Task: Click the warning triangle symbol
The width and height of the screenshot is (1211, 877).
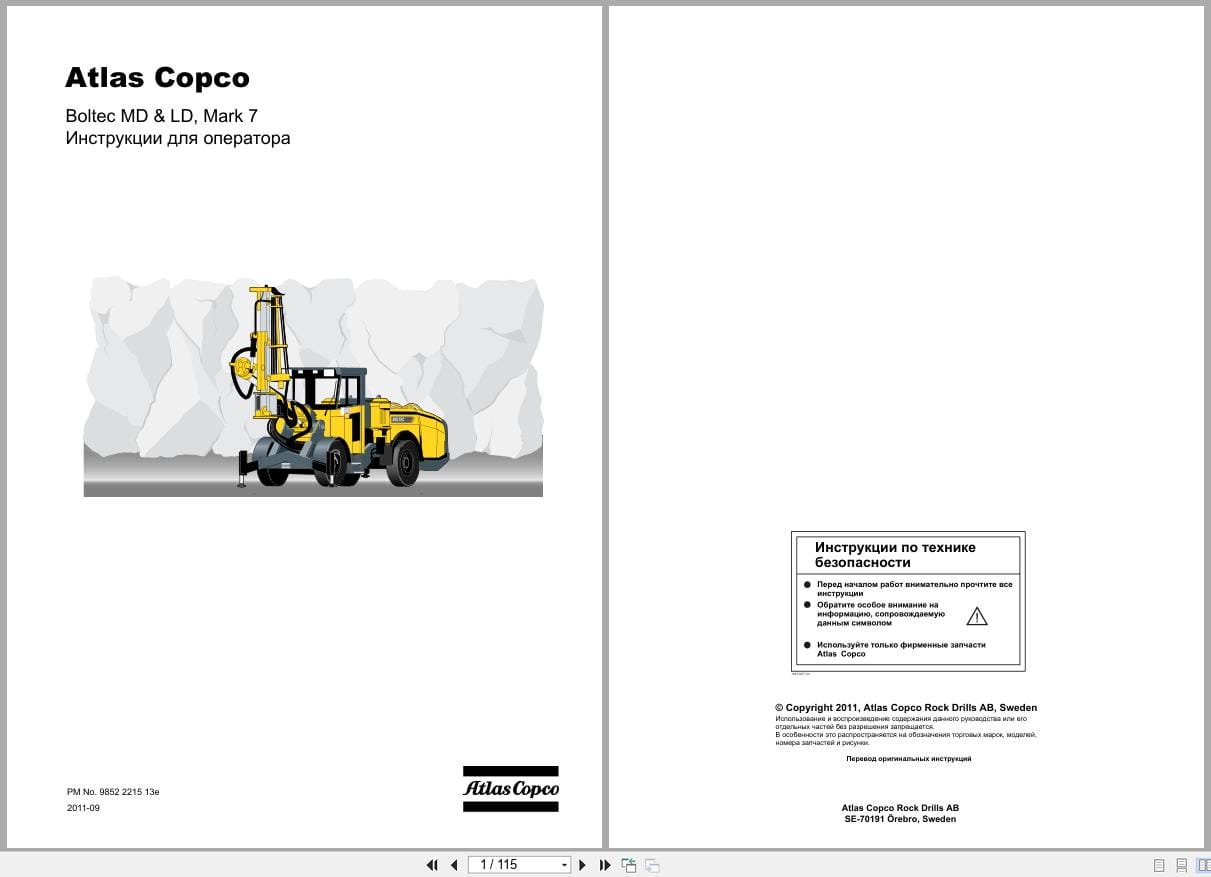Action: (x=977, y=616)
